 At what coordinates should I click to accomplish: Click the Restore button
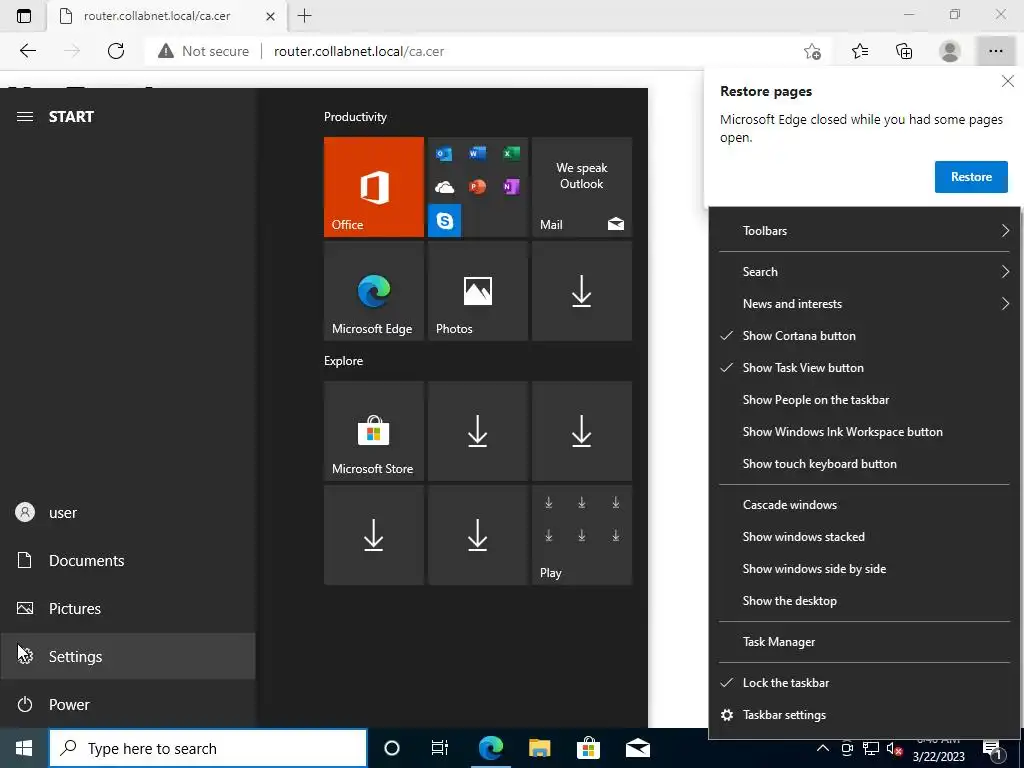971,177
